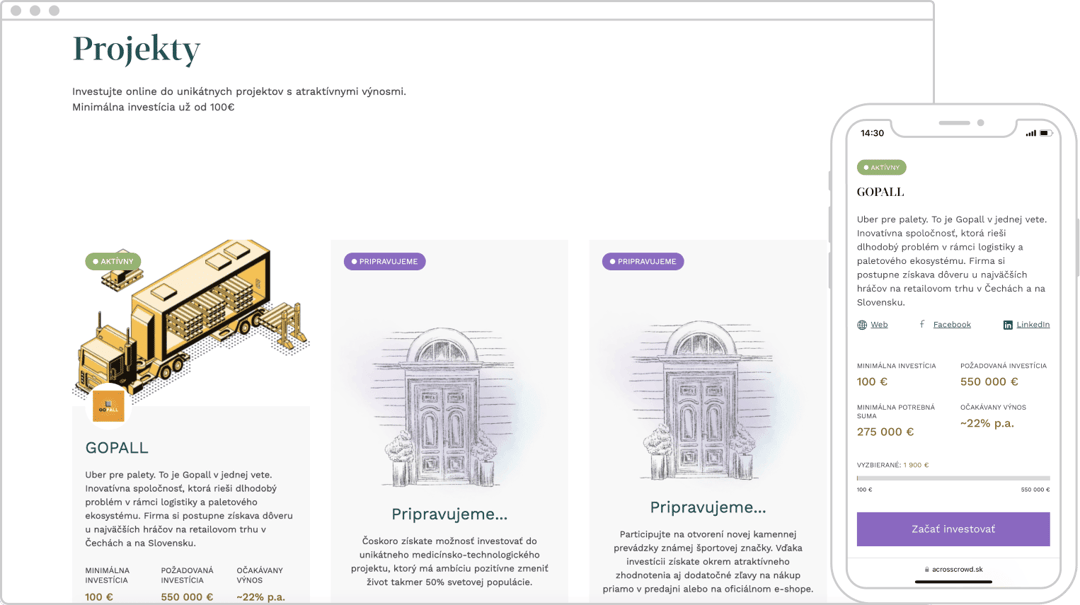Click 'Pripravujeme...' title on sports brand card
The image size is (1080, 605).
[707, 507]
